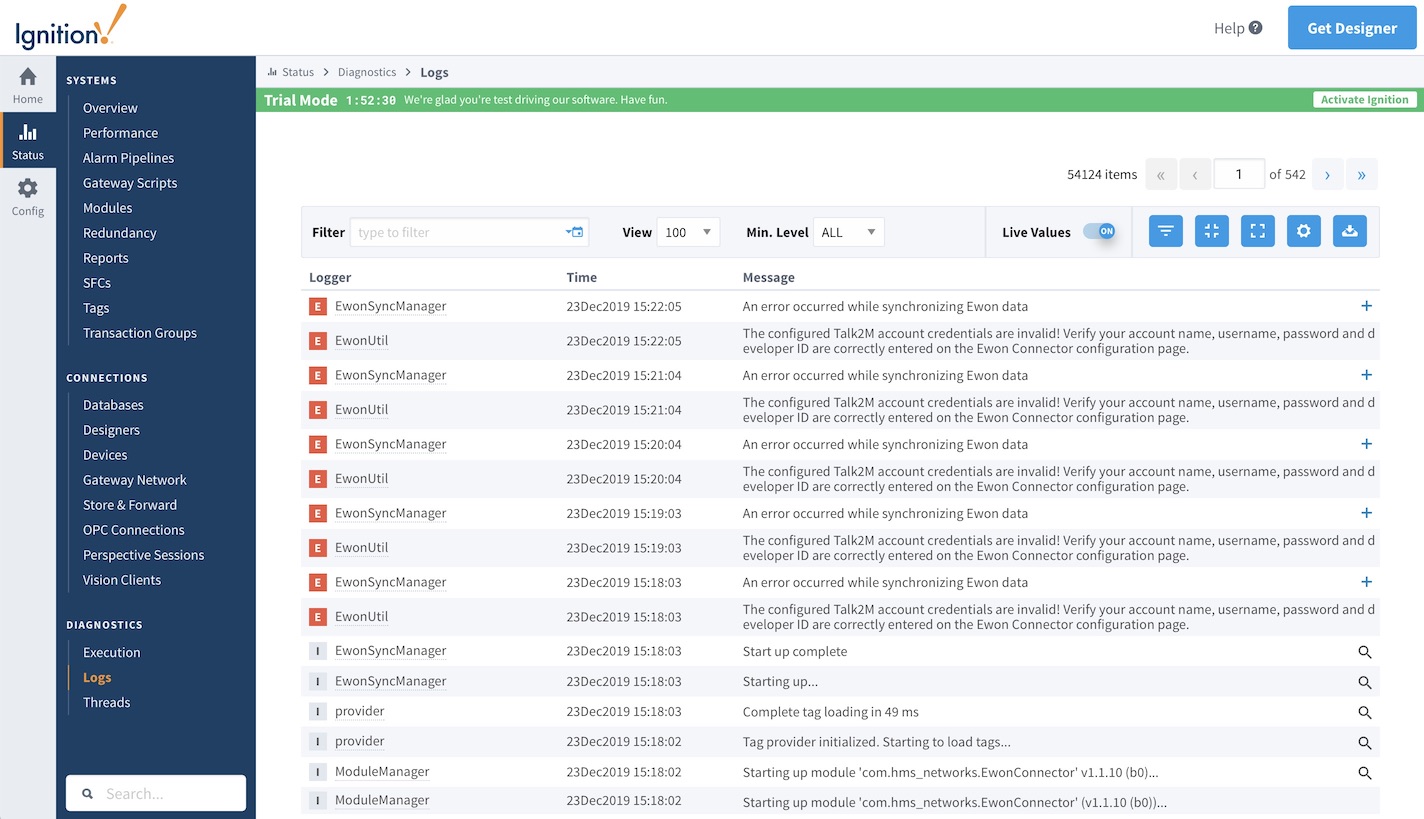Expand EwonSyncManager error at 15:21:04
1424x819 pixels.
(1366, 375)
